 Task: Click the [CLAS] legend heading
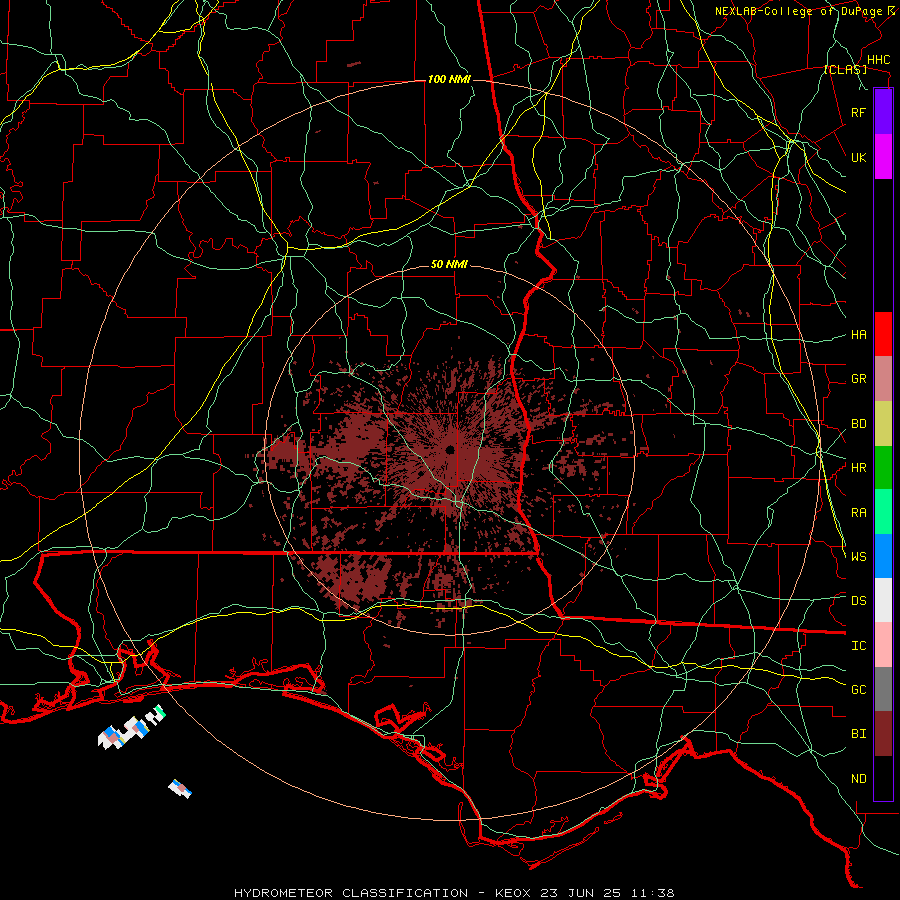(845, 70)
